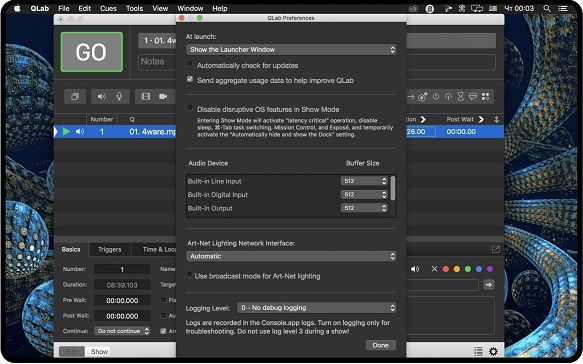Close preferences with Done button
Viewport: 583px width, 364px height.
[x=380, y=345]
